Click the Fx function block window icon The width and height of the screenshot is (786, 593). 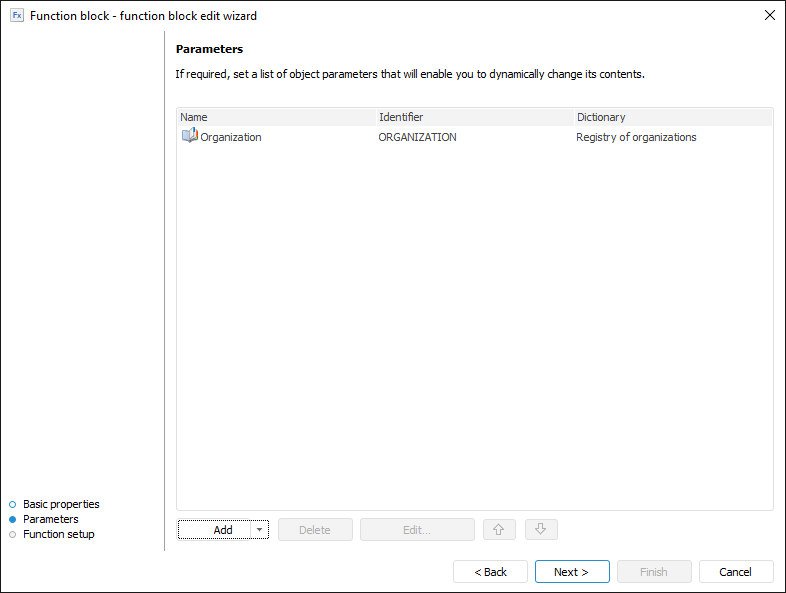17,16
